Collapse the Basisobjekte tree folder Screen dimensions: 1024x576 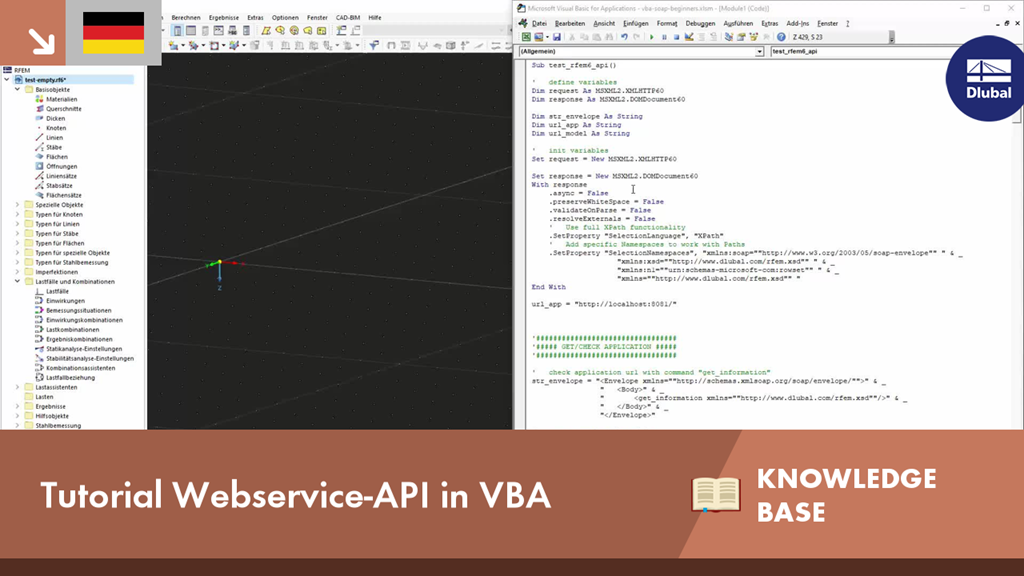pos(18,89)
